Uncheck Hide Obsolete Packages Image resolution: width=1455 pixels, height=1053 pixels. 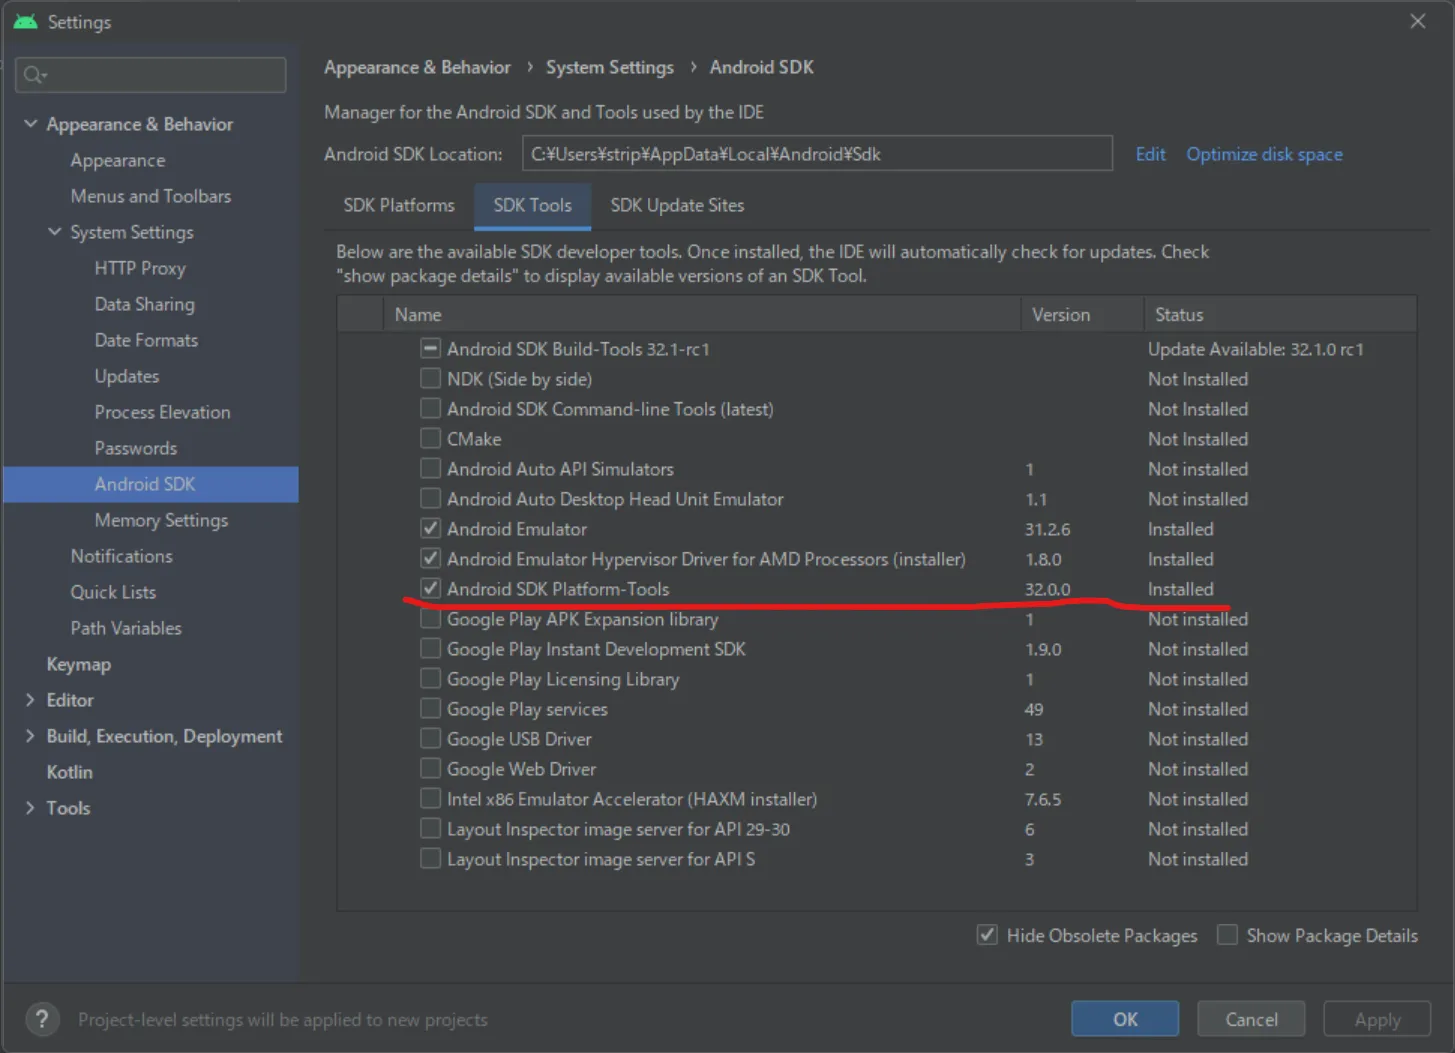pyautogui.click(x=987, y=935)
